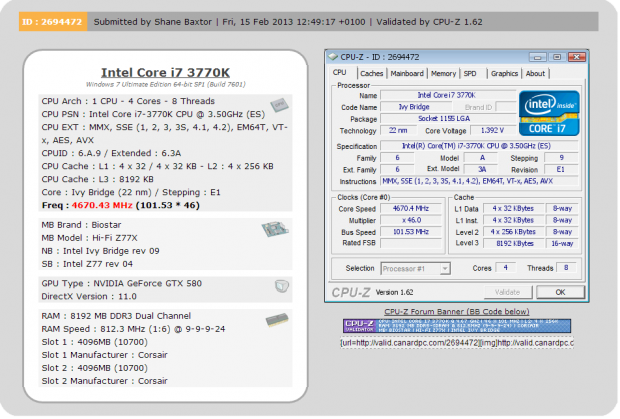
Task: Click the Ext. Model value 3A
Action: pyautogui.click(x=482, y=170)
